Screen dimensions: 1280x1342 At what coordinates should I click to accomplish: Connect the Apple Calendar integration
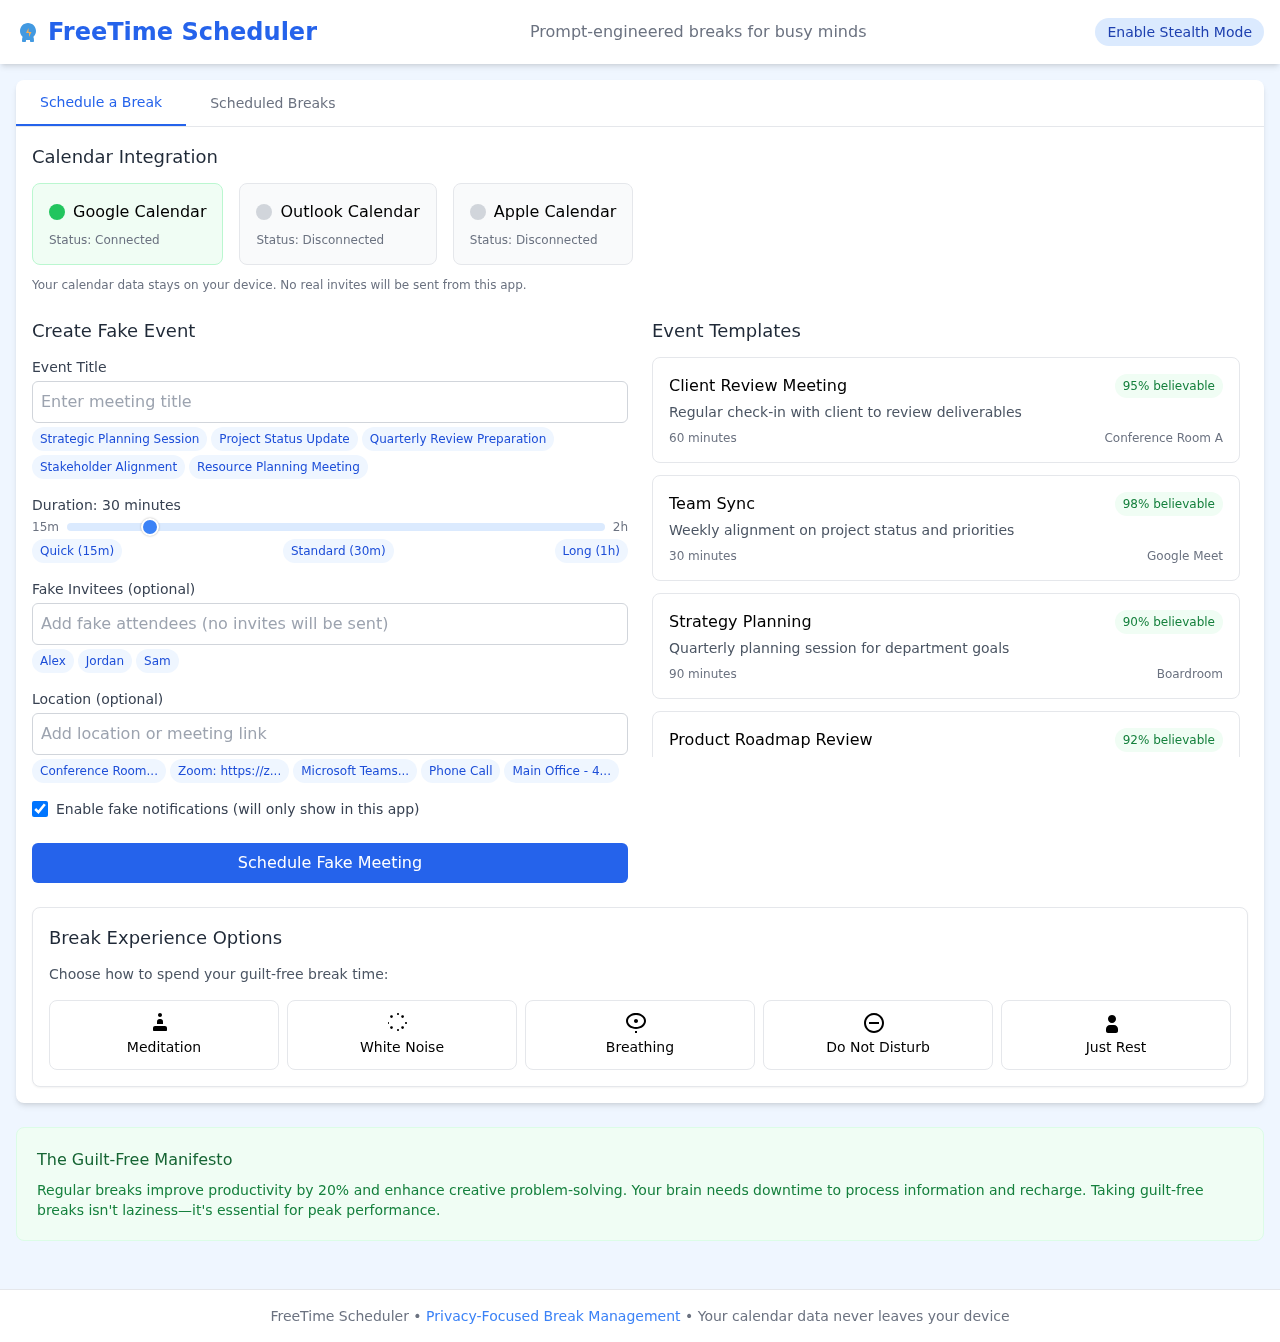[x=542, y=224]
